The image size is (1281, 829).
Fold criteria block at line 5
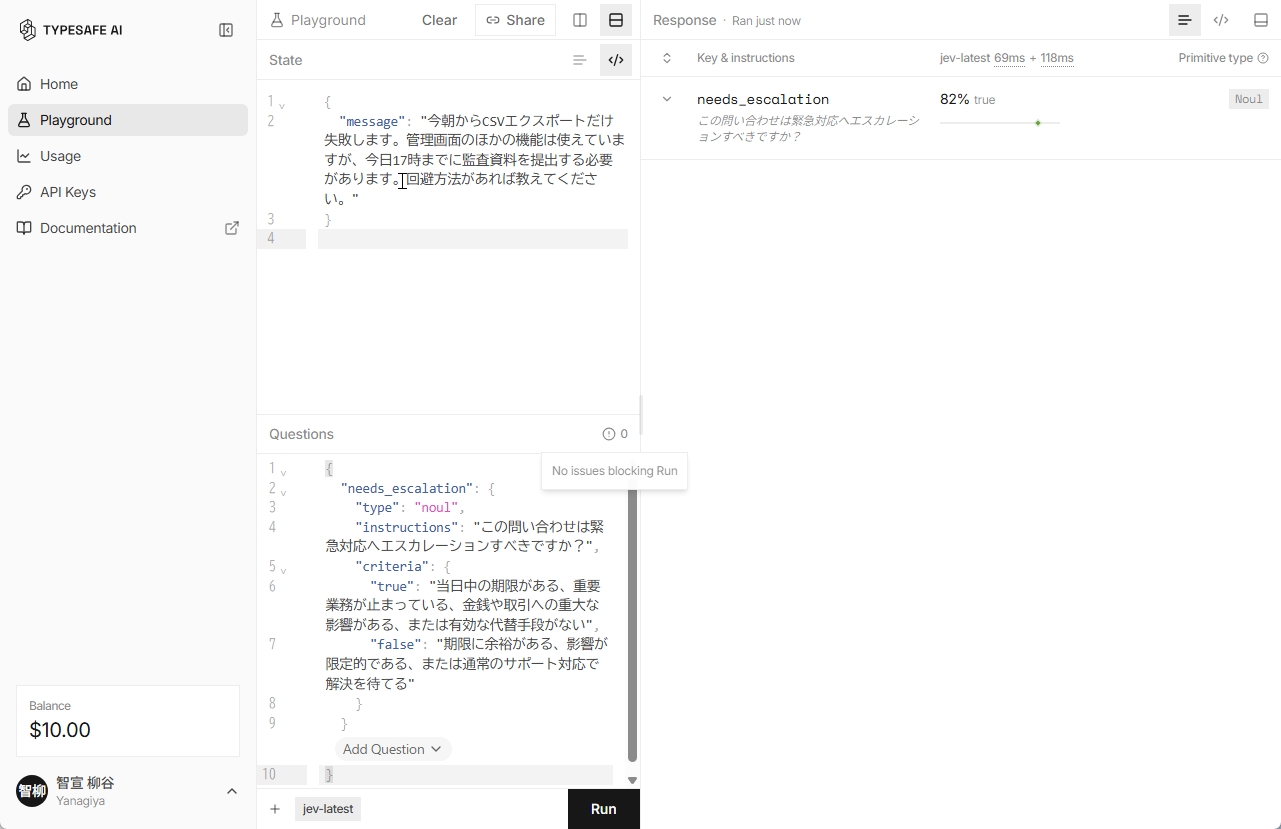(x=283, y=569)
